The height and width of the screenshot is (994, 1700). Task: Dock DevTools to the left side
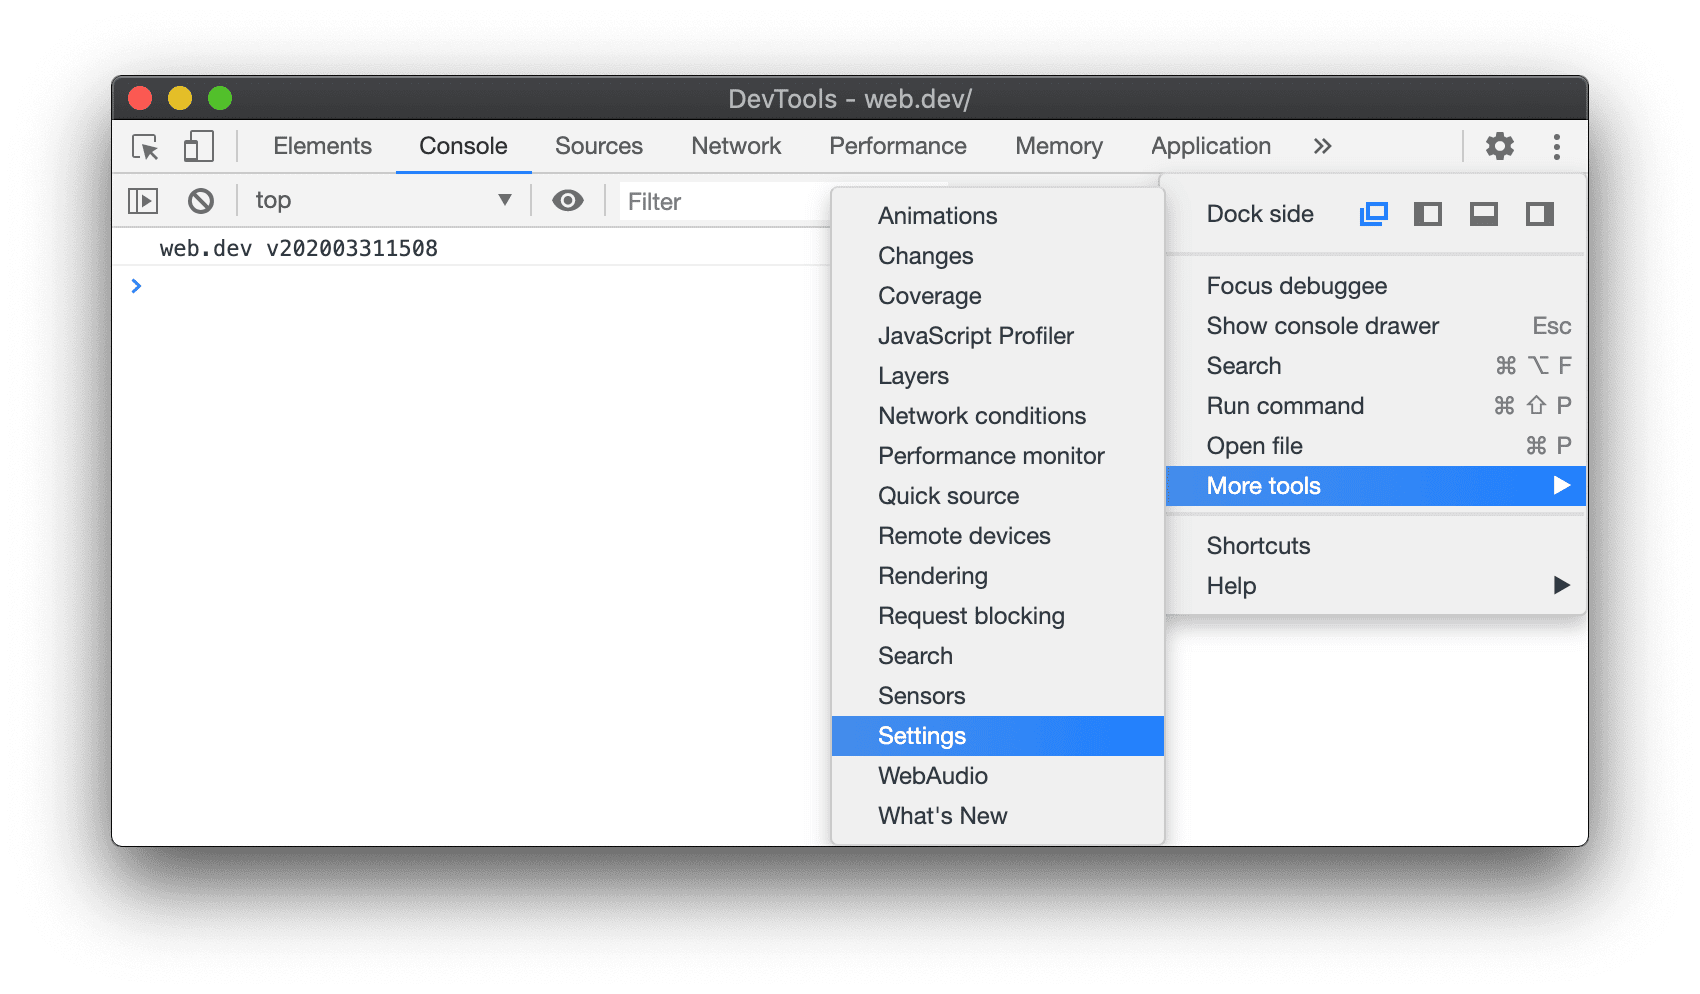[1428, 213]
